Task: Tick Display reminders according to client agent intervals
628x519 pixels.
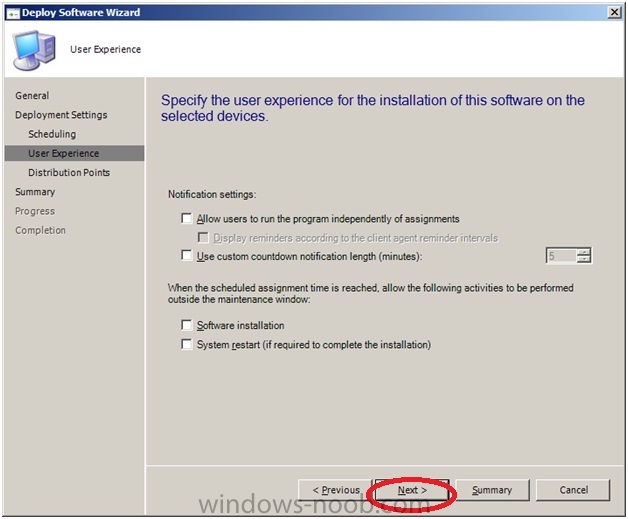Action: click(x=203, y=238)
